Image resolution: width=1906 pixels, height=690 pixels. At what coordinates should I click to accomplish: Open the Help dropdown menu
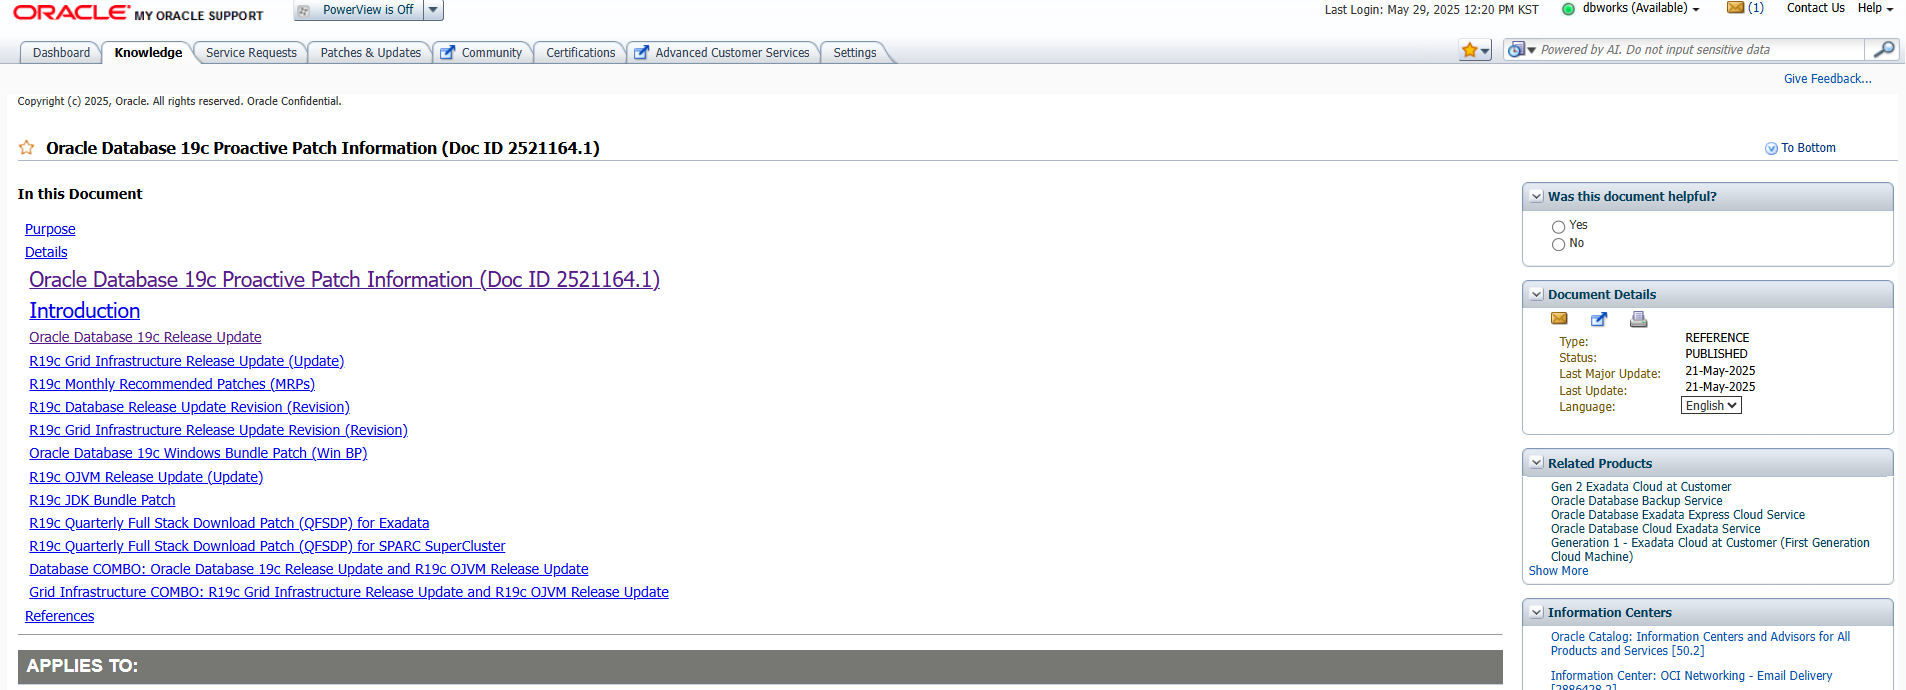click(x=1875, y=8)
